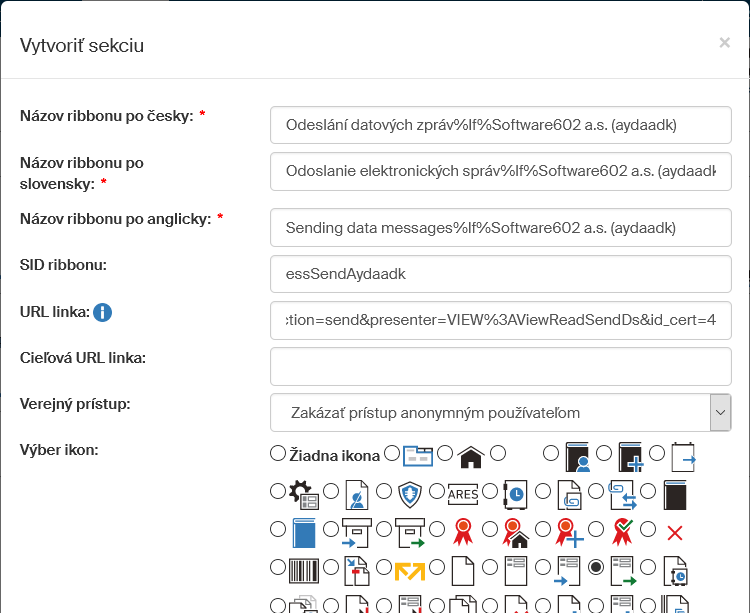This screenshot has width=750, height=613.
Task: Click the Názov ribbonu po česky field
Action: pos(500,126)
